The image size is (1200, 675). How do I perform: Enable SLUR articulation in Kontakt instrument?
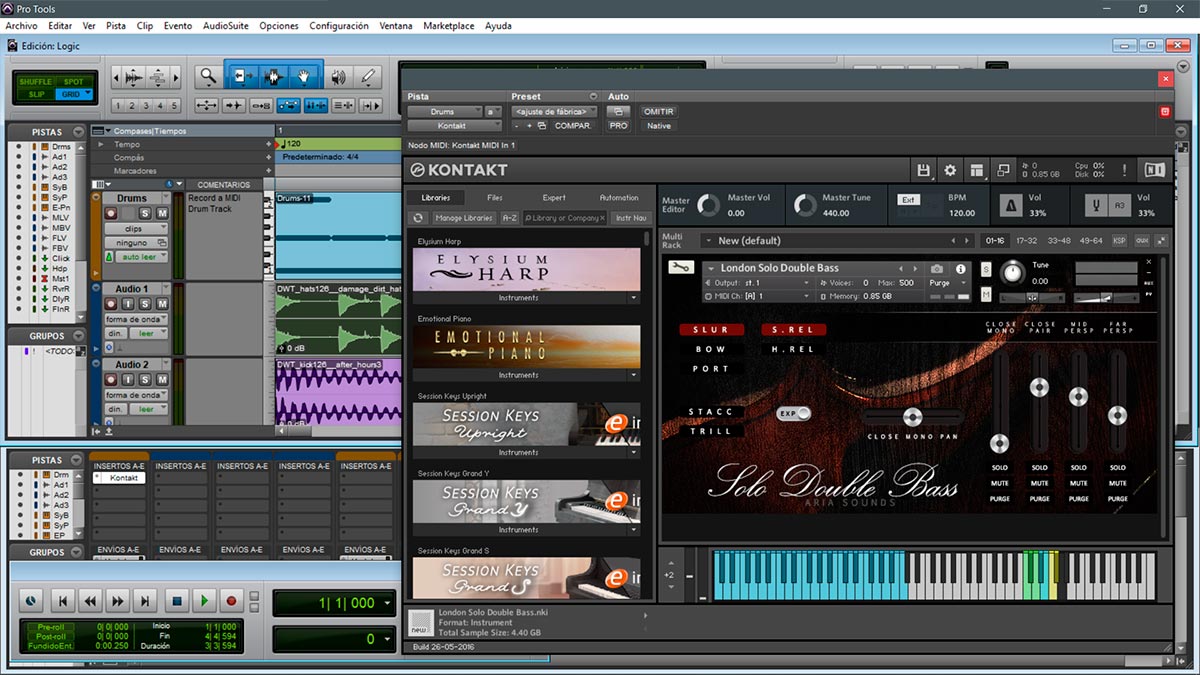coord(711,329)
